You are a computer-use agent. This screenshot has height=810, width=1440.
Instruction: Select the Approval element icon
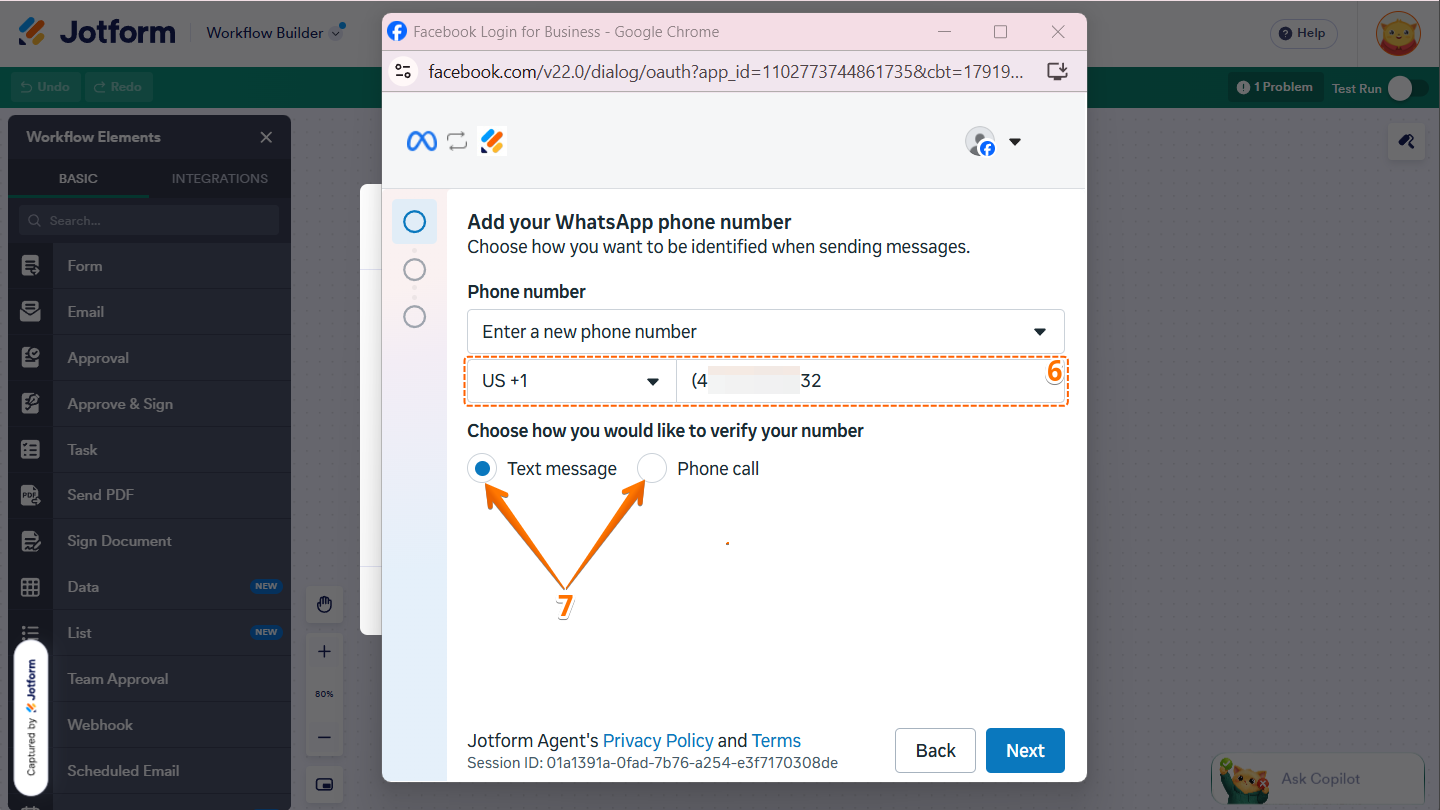tap(31, 358)
